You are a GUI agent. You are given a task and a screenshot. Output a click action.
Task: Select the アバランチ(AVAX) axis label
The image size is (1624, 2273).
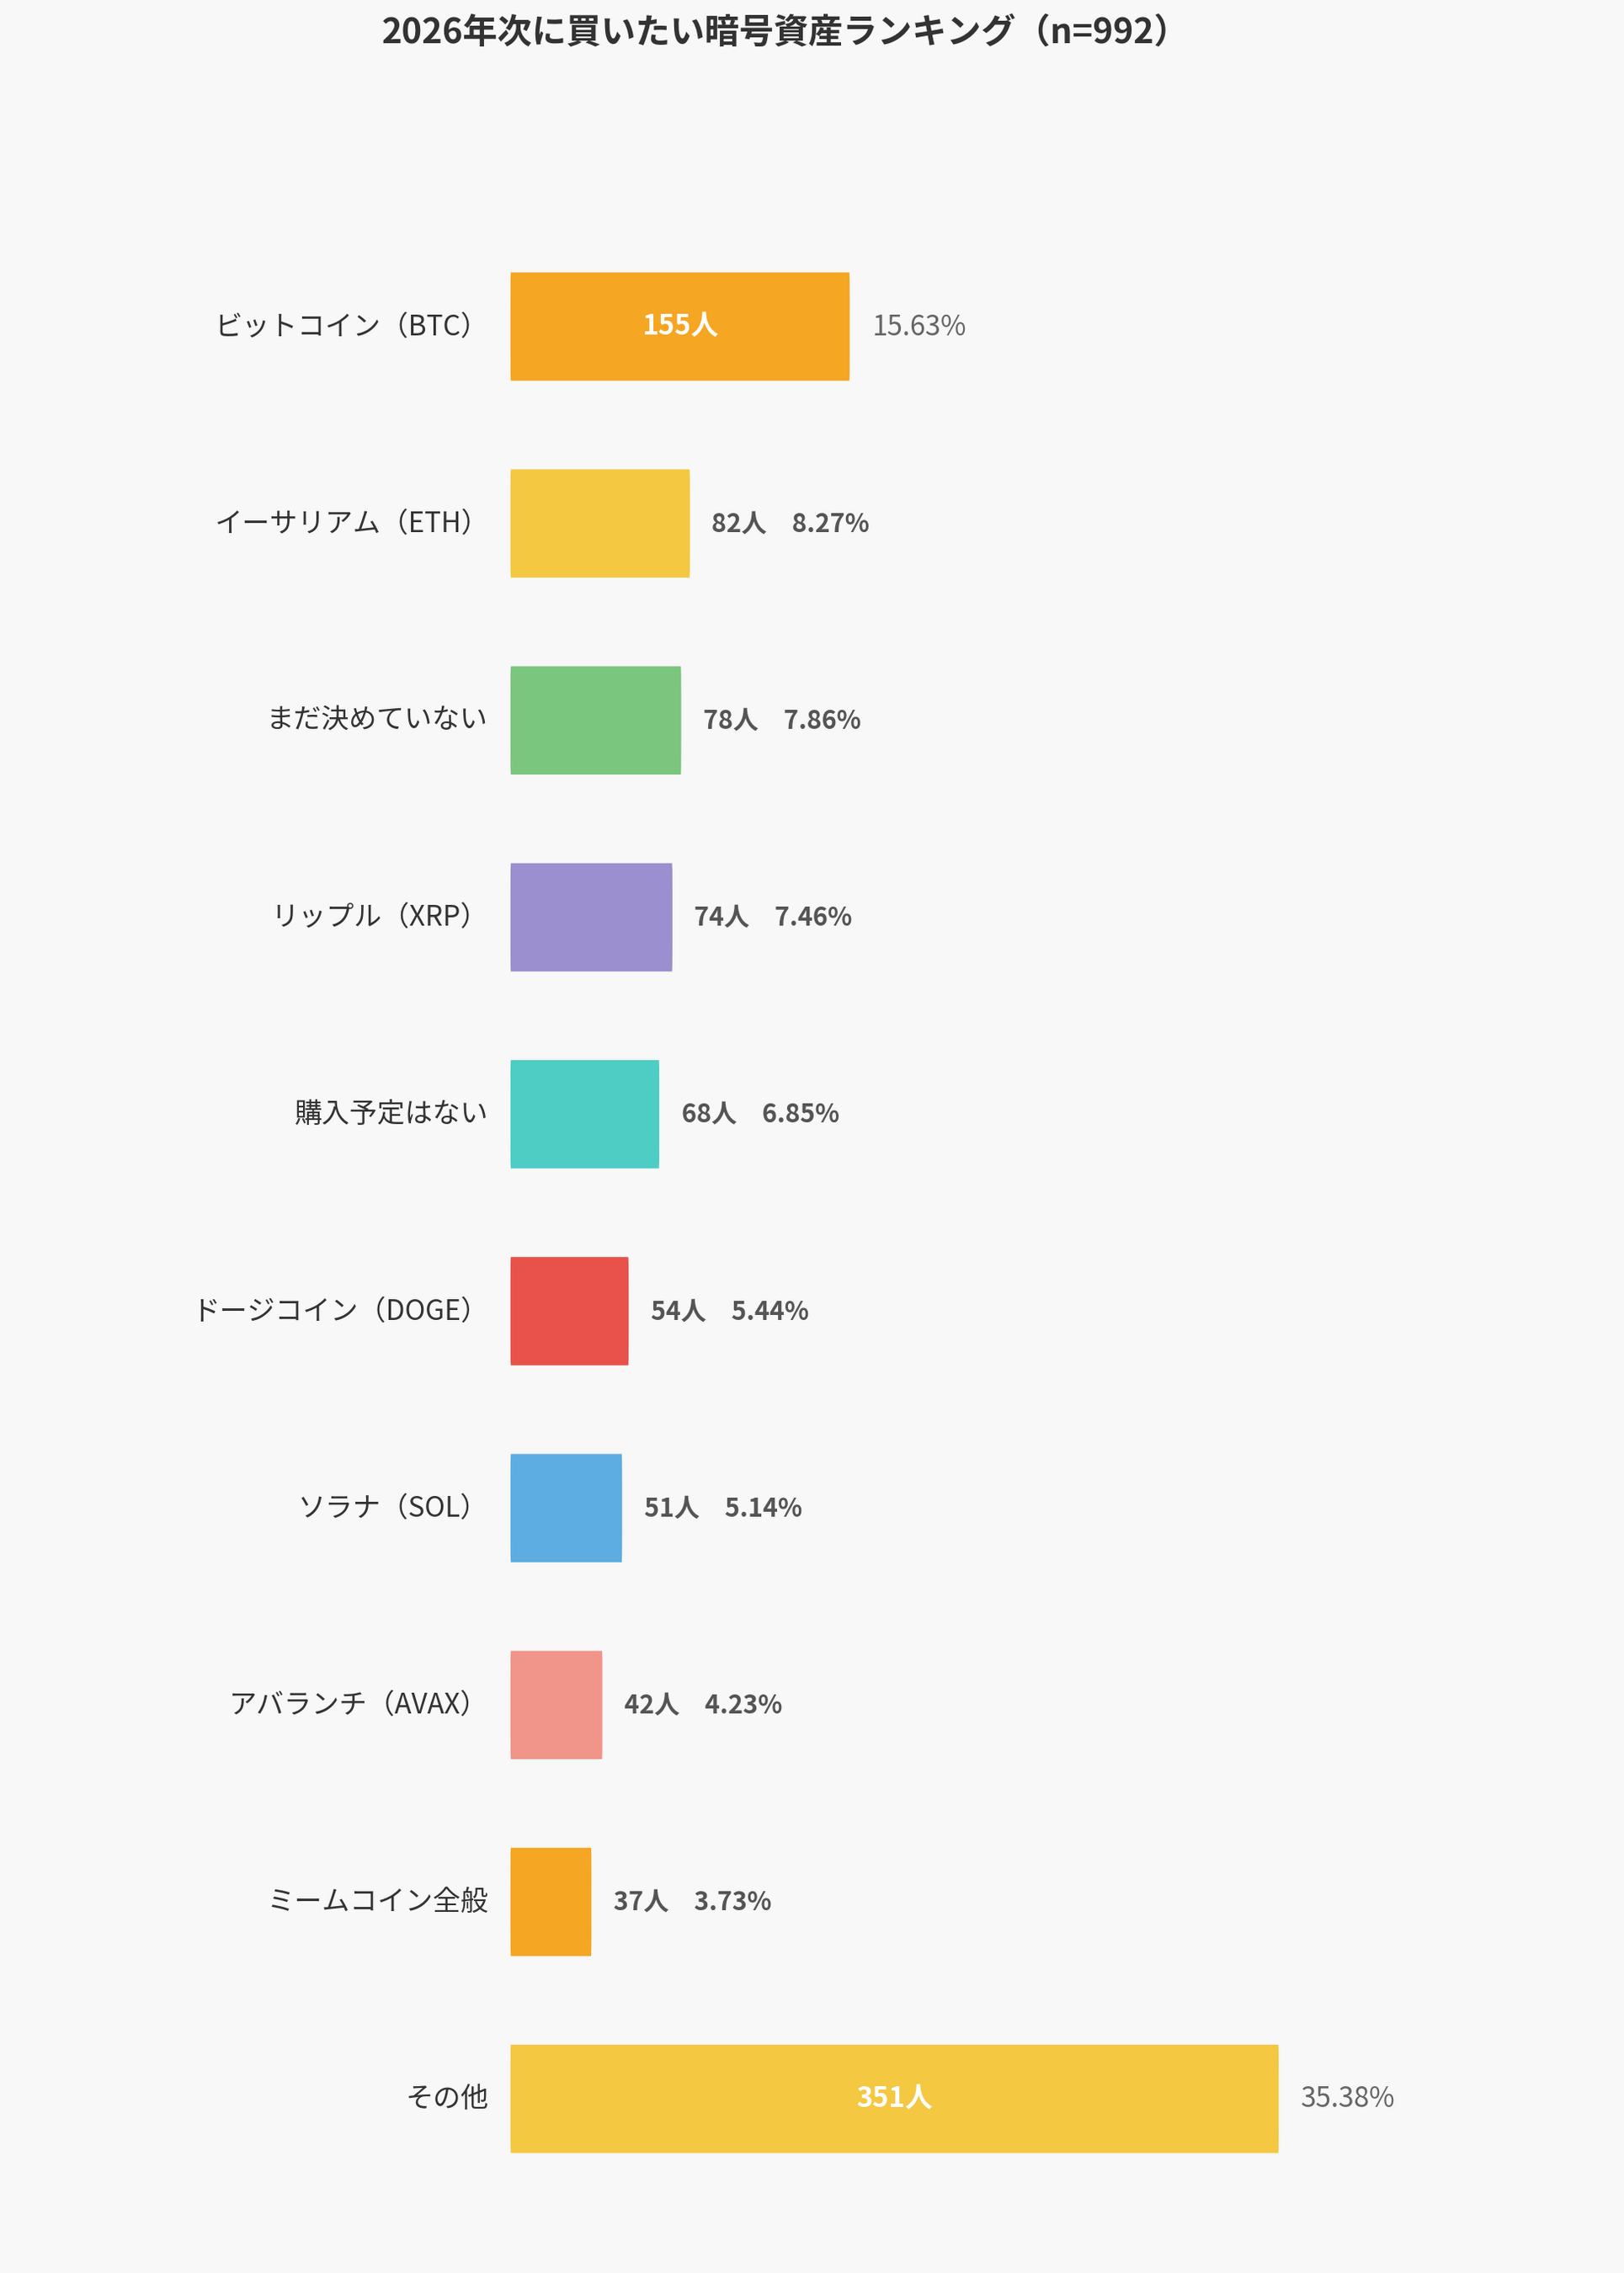(351, 1704)
